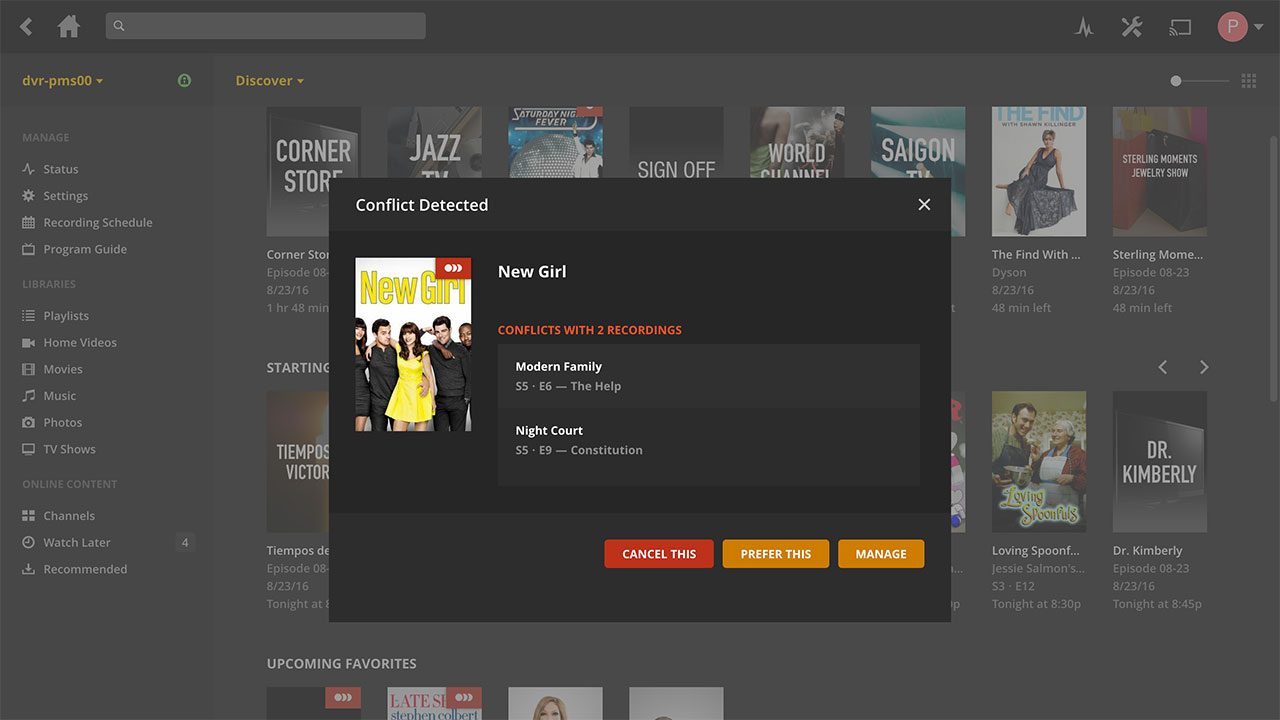This screenshot has width=1280, height=720.
Task: Switch to grid view icon
Action: (x=1249, y=81)
